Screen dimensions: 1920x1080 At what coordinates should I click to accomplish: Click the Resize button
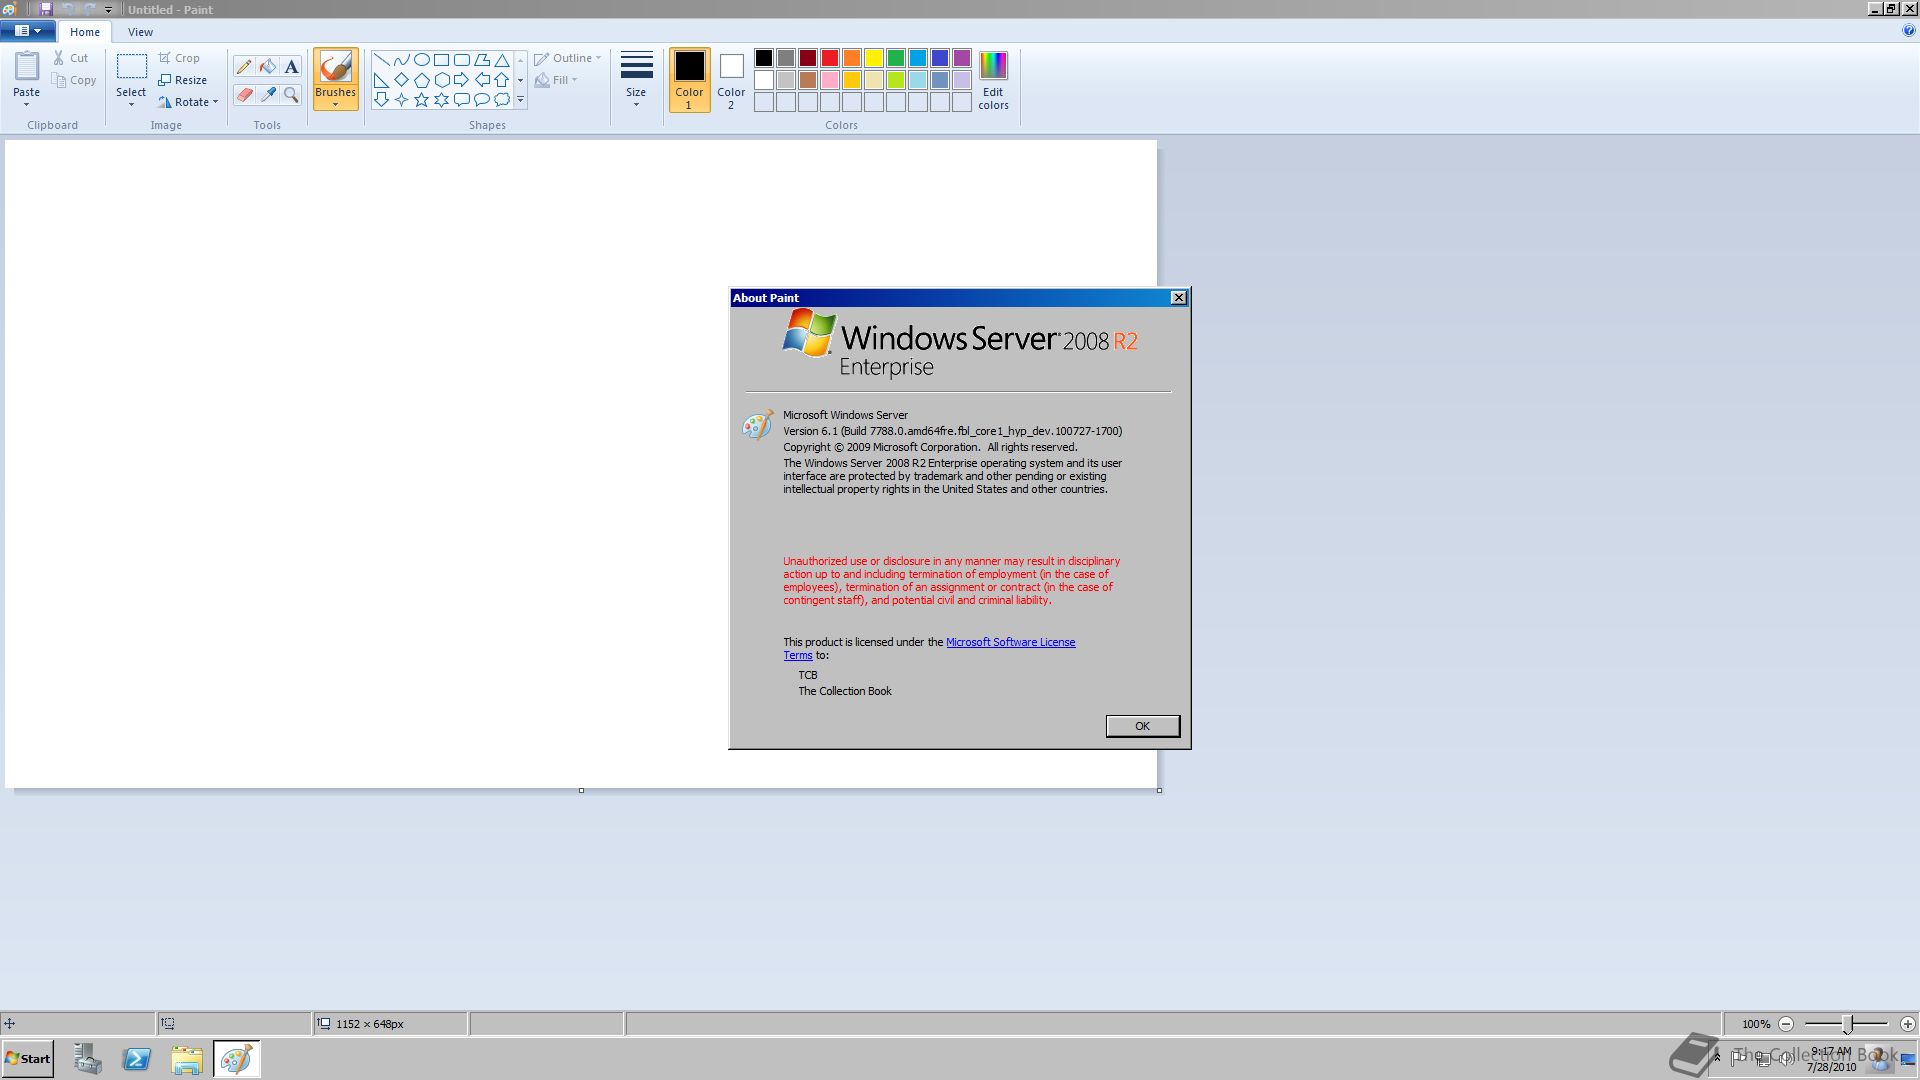[x=183, y=80]
